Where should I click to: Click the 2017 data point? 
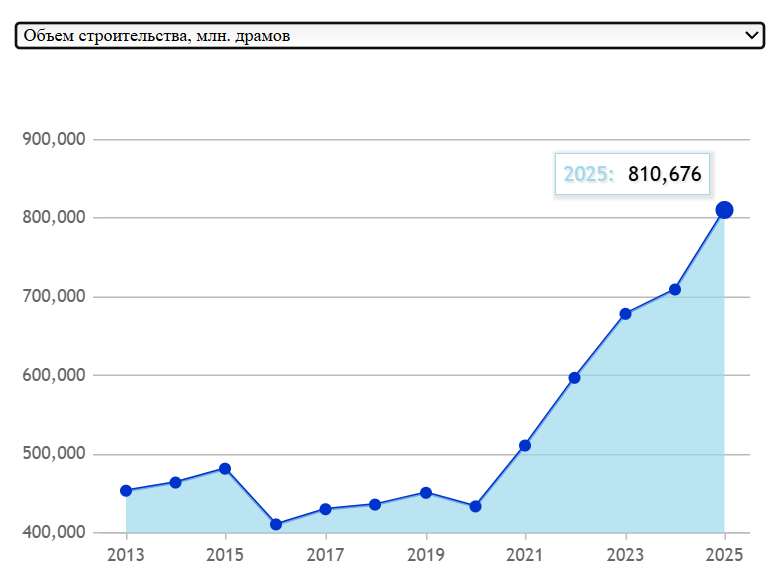(326, 509)
